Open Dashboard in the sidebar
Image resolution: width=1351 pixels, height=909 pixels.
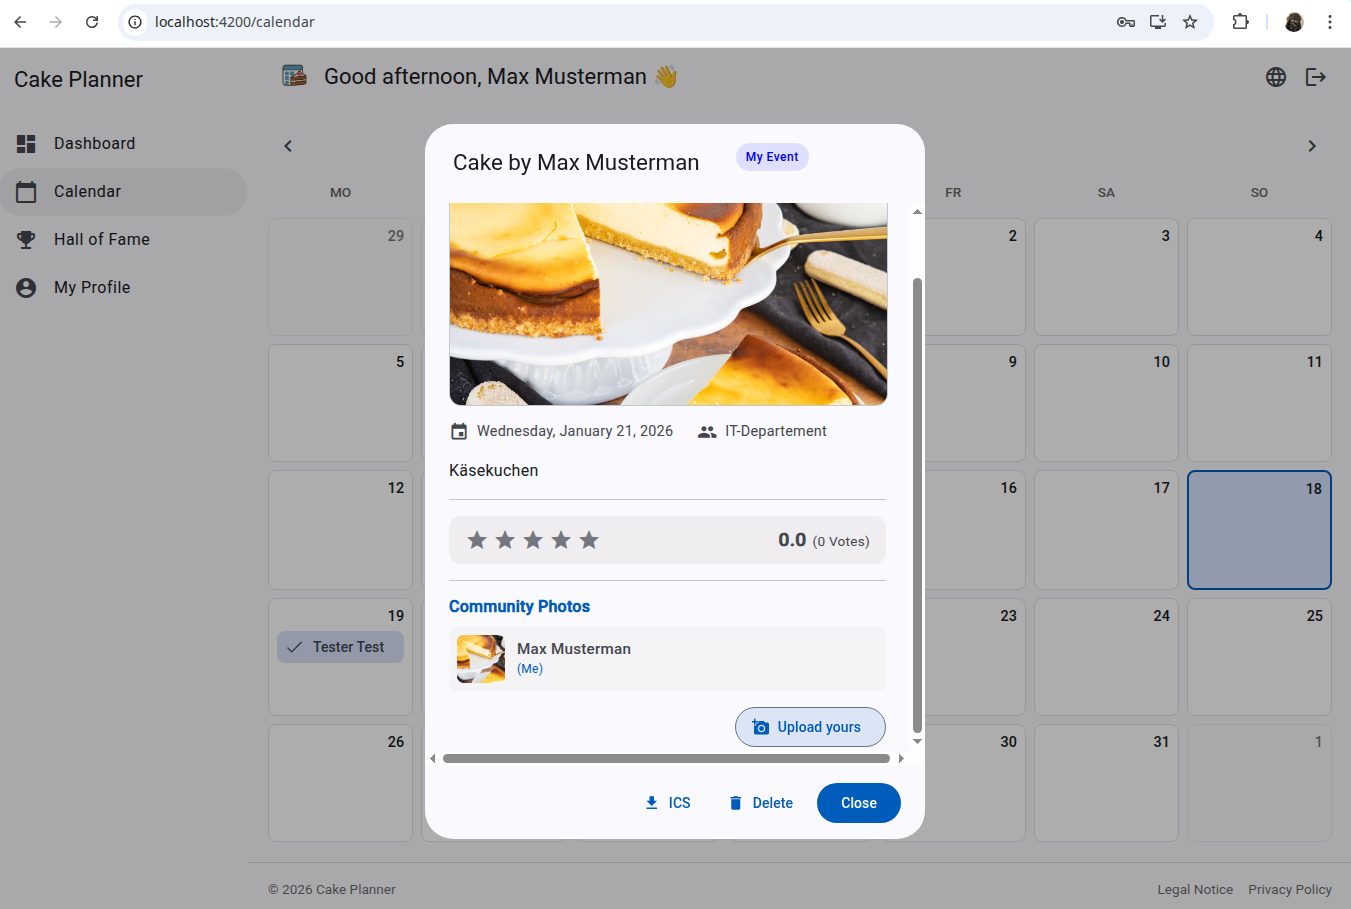(94, 144)
